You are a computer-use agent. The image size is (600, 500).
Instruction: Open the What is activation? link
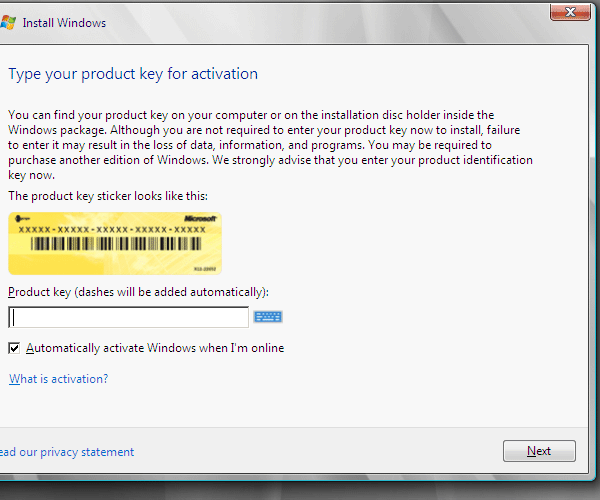[59, 379]
